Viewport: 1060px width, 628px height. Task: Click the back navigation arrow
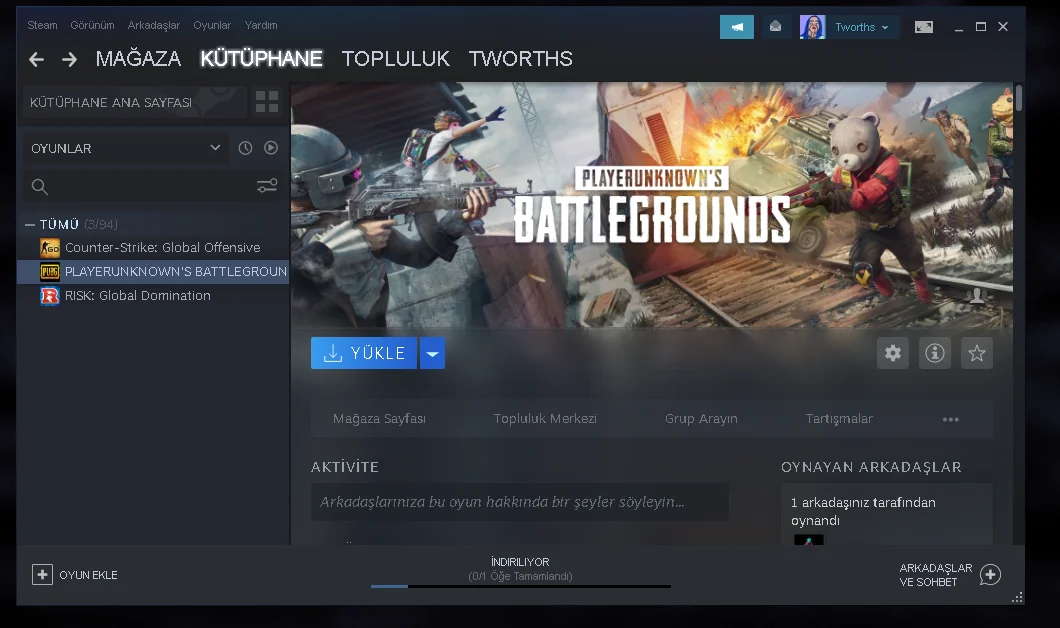click(37, 59)
